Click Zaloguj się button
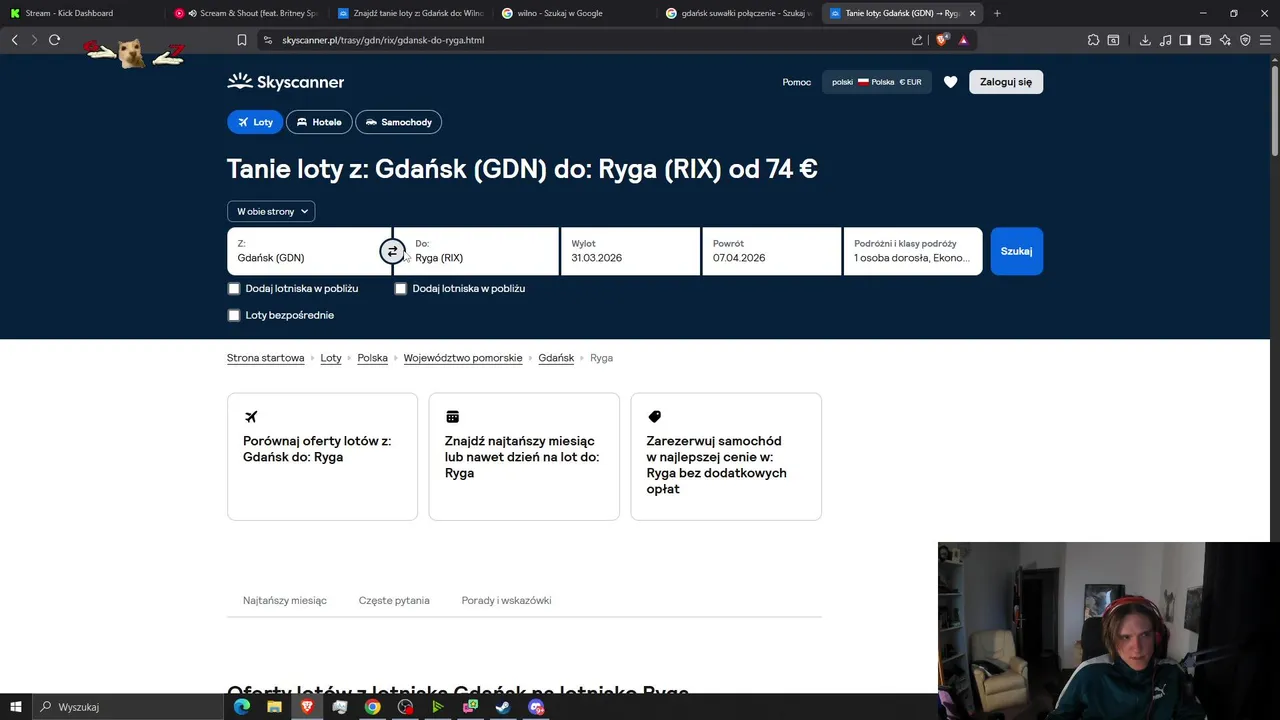1280x720 pixels. coord(1006,82)
